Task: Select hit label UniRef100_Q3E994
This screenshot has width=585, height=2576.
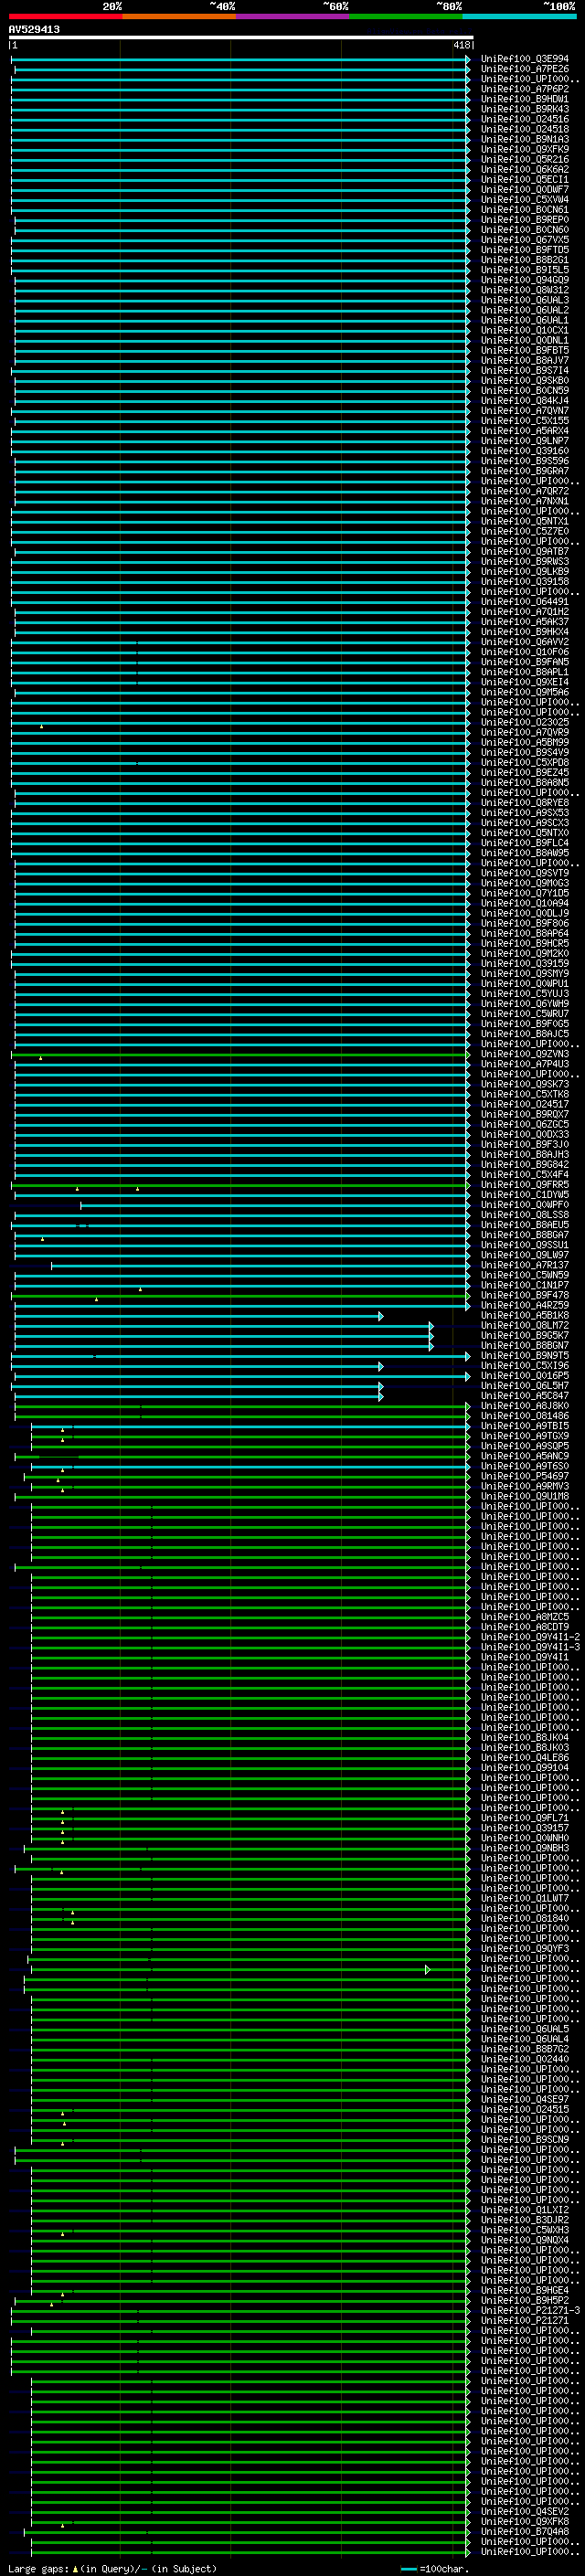Action: 525,59
